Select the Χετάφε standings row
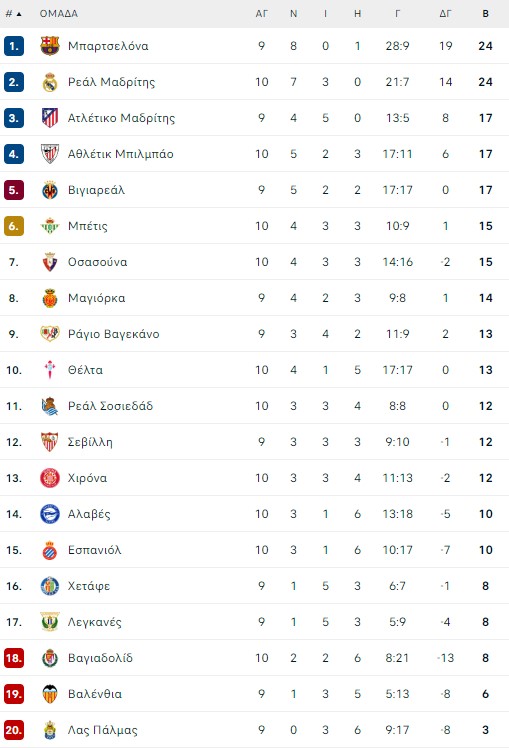The height and width of the screenshot is (748, 509). coord(254,586)
